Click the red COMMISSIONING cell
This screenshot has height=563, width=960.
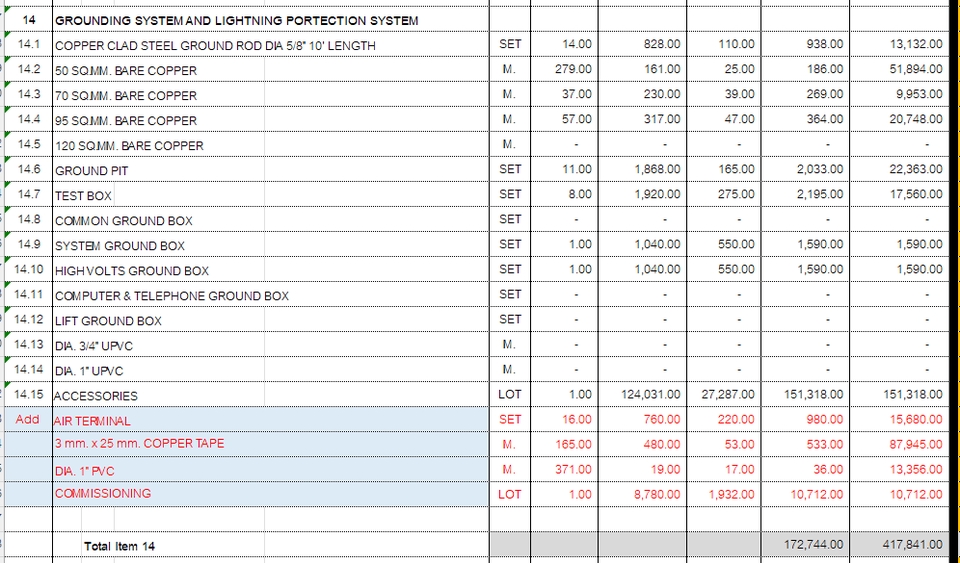click(x=271, y=494)
